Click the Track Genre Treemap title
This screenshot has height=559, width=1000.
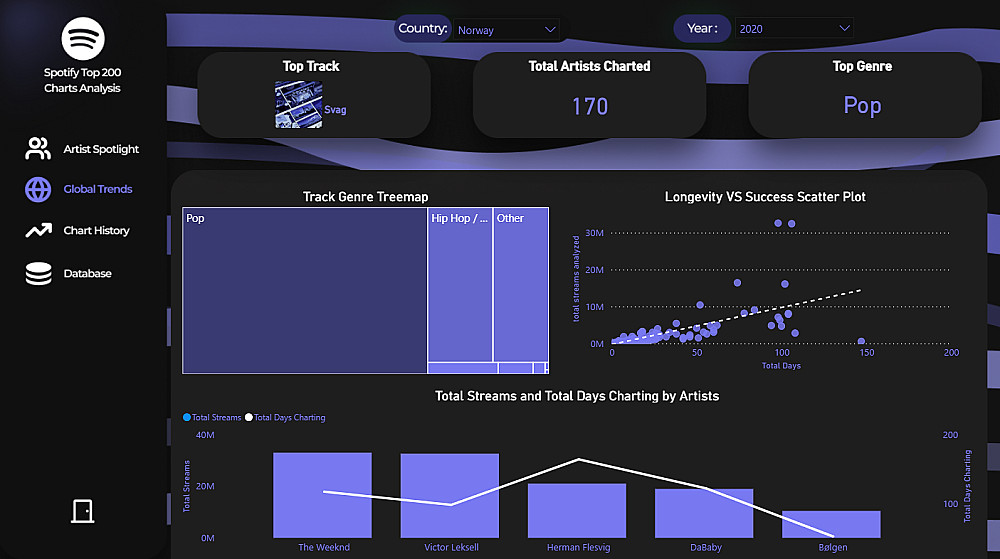click(365, 197)
